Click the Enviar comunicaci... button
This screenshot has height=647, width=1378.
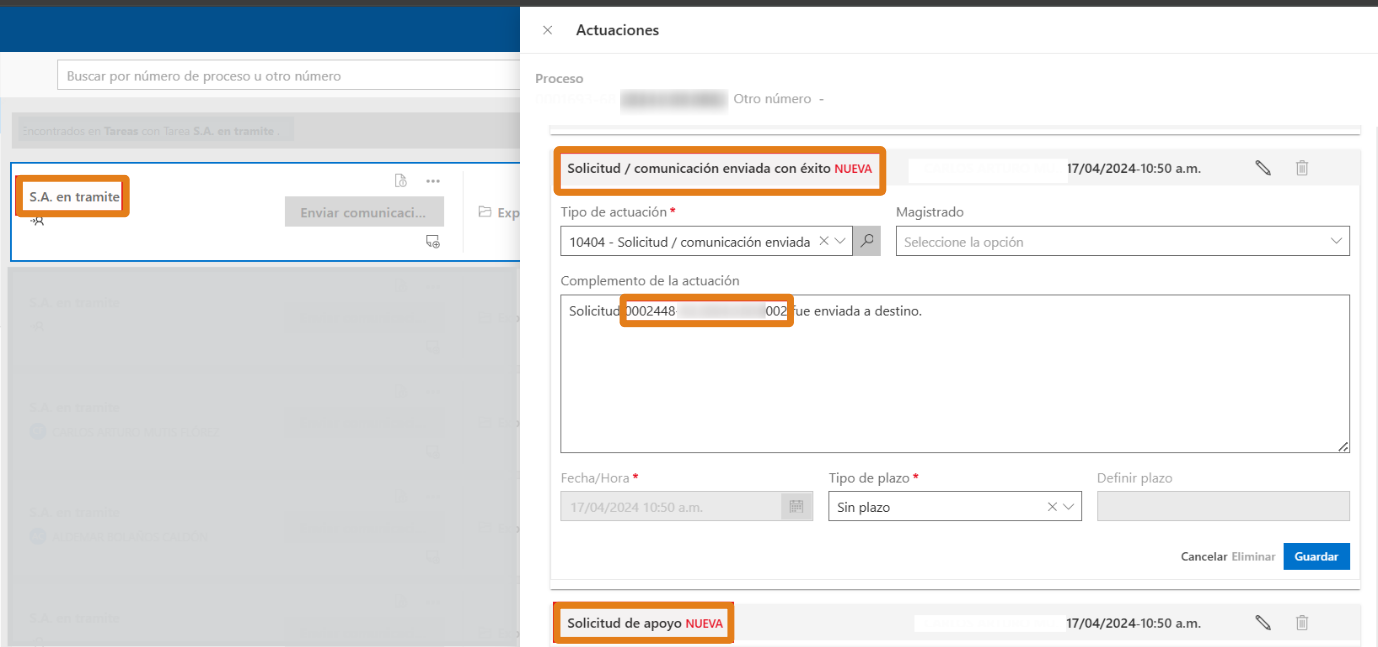tap(364, 212)
